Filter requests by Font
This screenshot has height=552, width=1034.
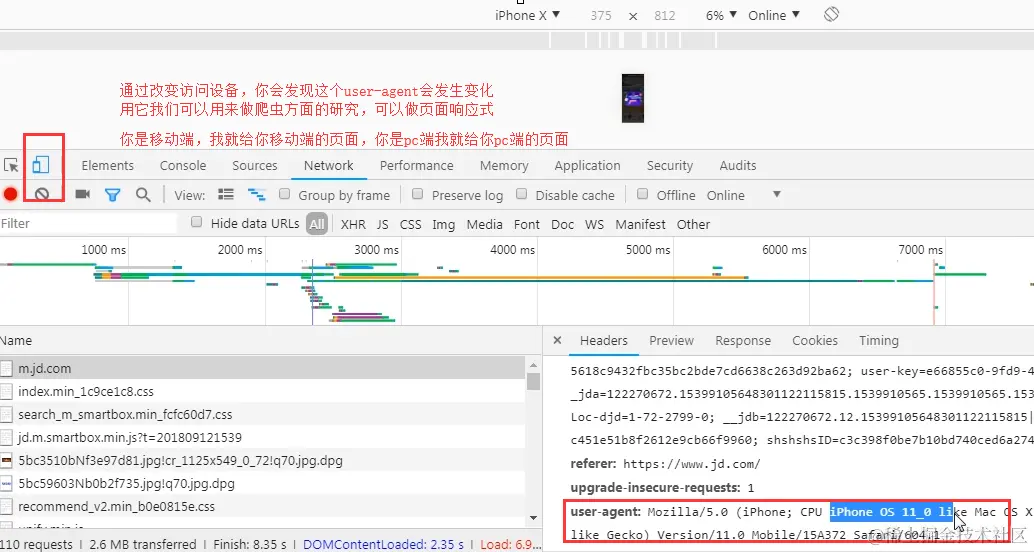click(526, 224)
